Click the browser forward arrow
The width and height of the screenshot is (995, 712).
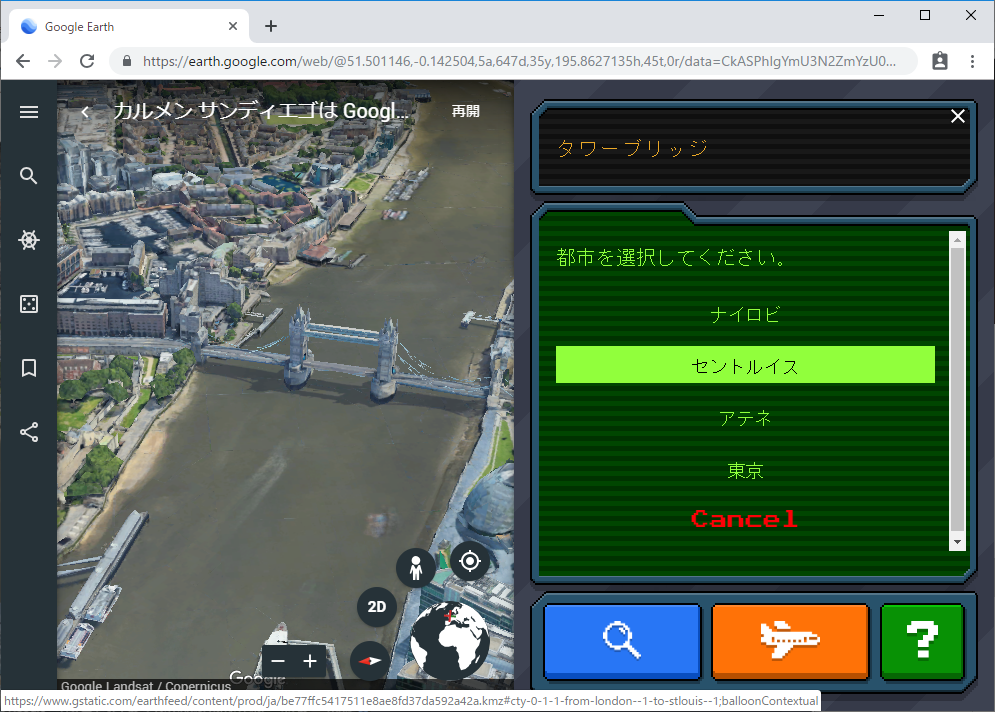55,61
